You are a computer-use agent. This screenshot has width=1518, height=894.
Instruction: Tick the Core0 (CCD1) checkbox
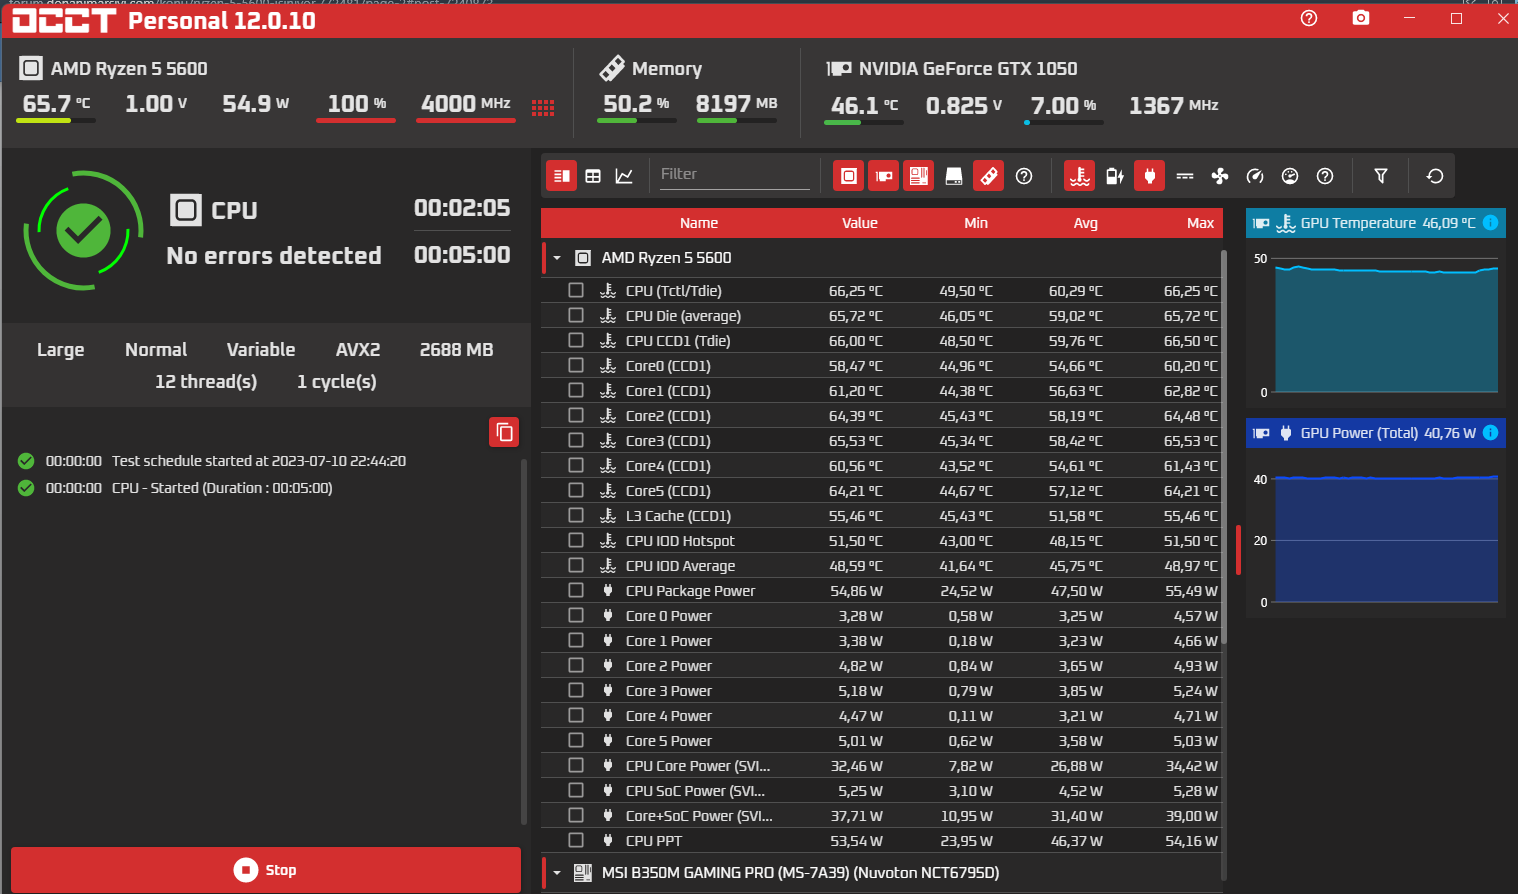click(576, 365)
